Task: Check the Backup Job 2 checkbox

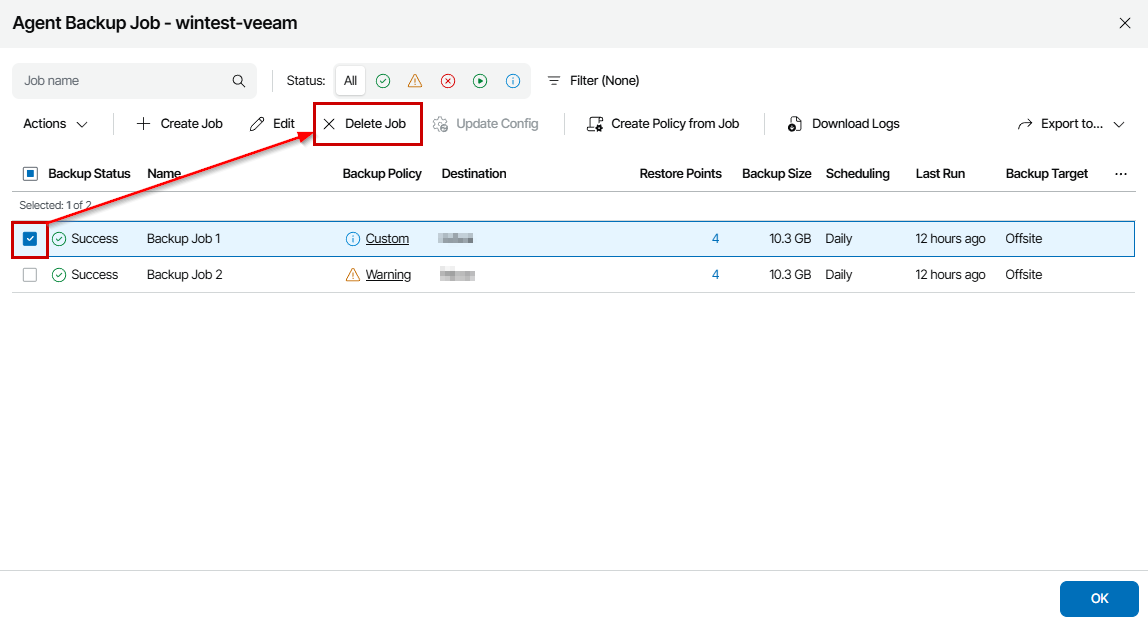Action: [30, 275]
